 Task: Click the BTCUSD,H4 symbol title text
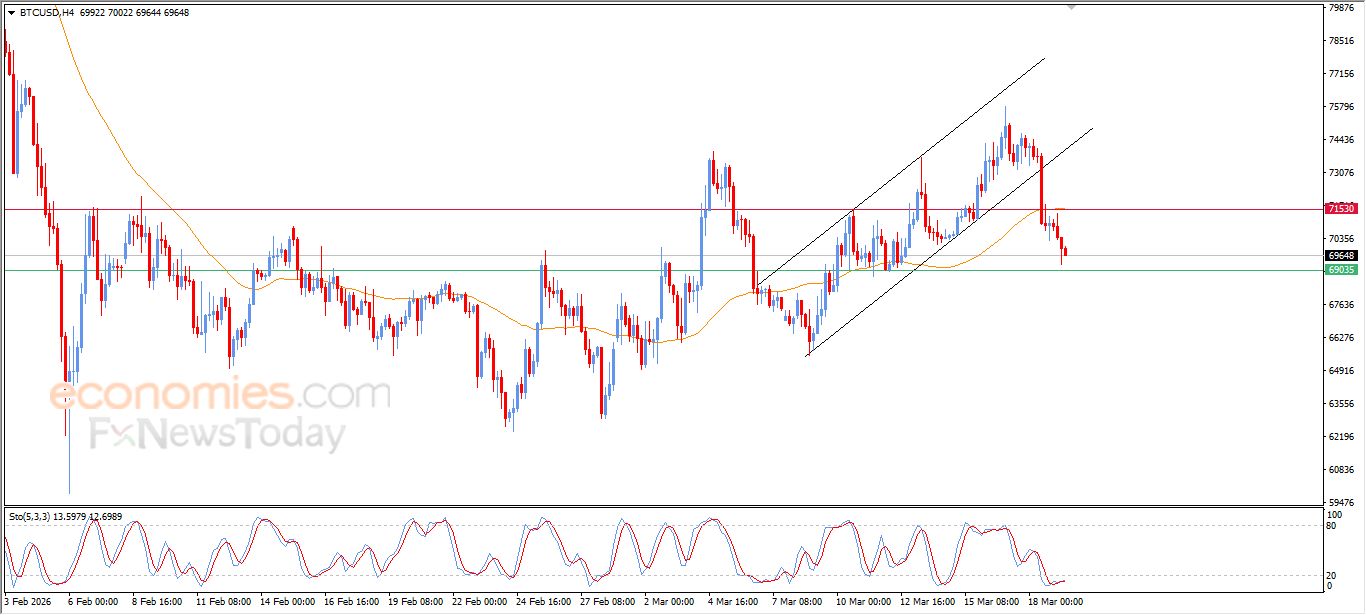click(x=45, y=13)
